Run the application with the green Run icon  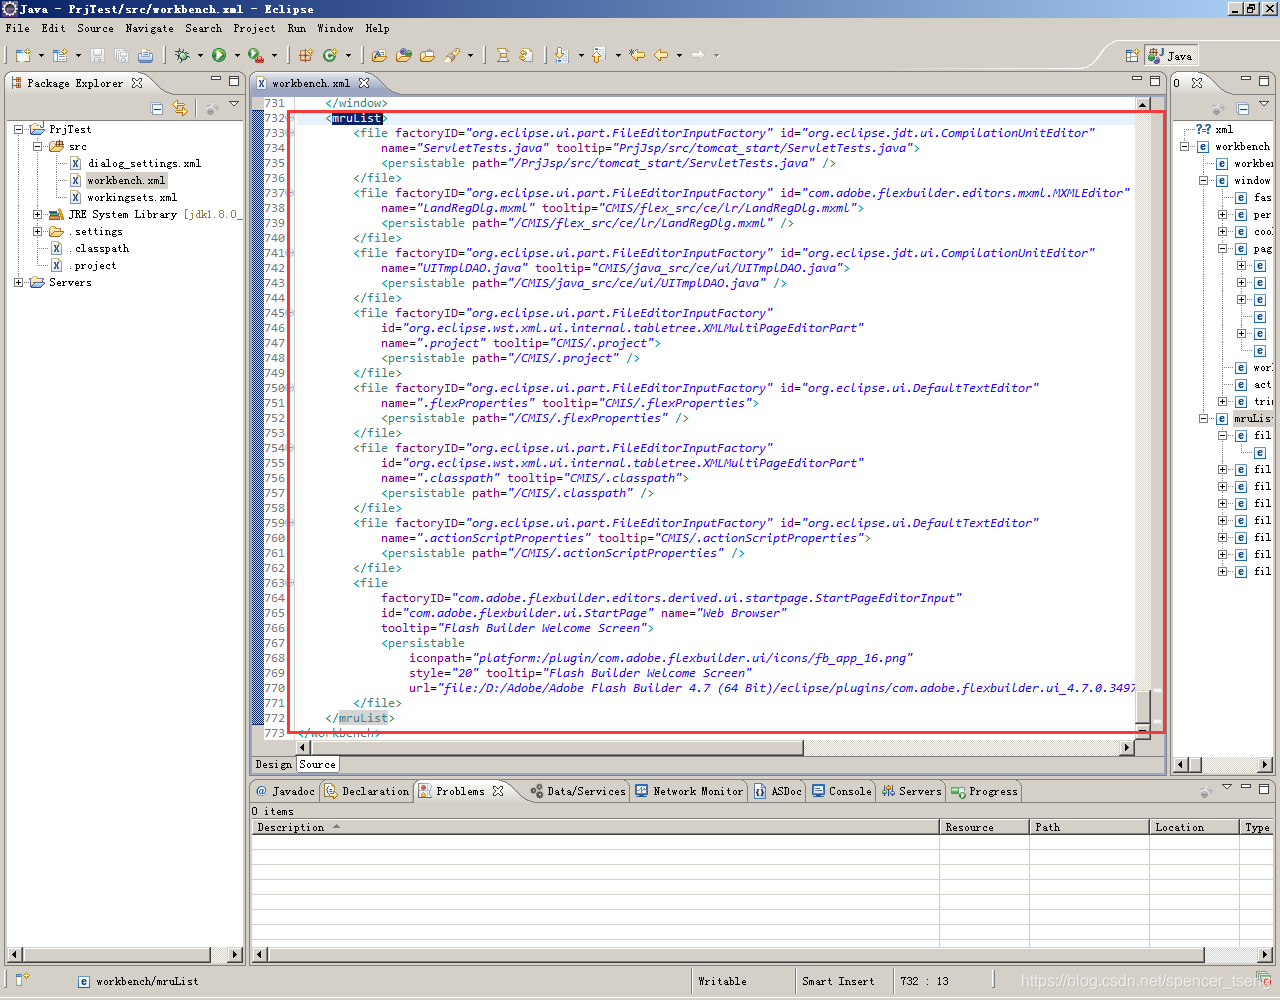click(x=219, y=55)
